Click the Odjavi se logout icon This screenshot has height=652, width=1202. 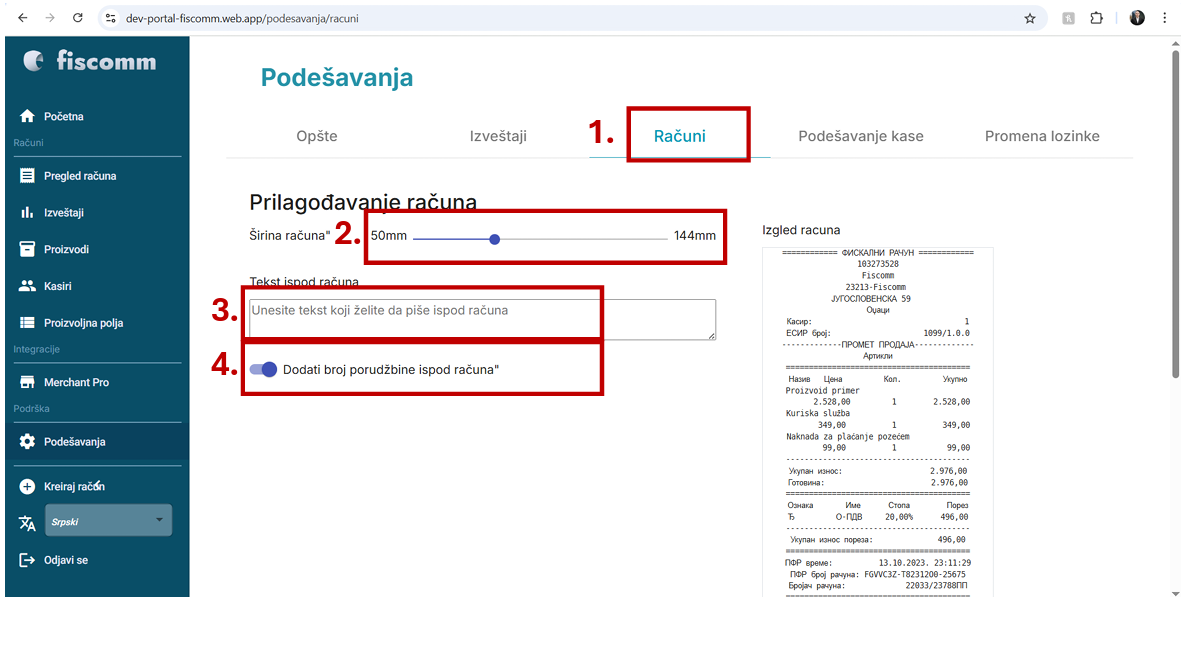[x=27, y=560]
